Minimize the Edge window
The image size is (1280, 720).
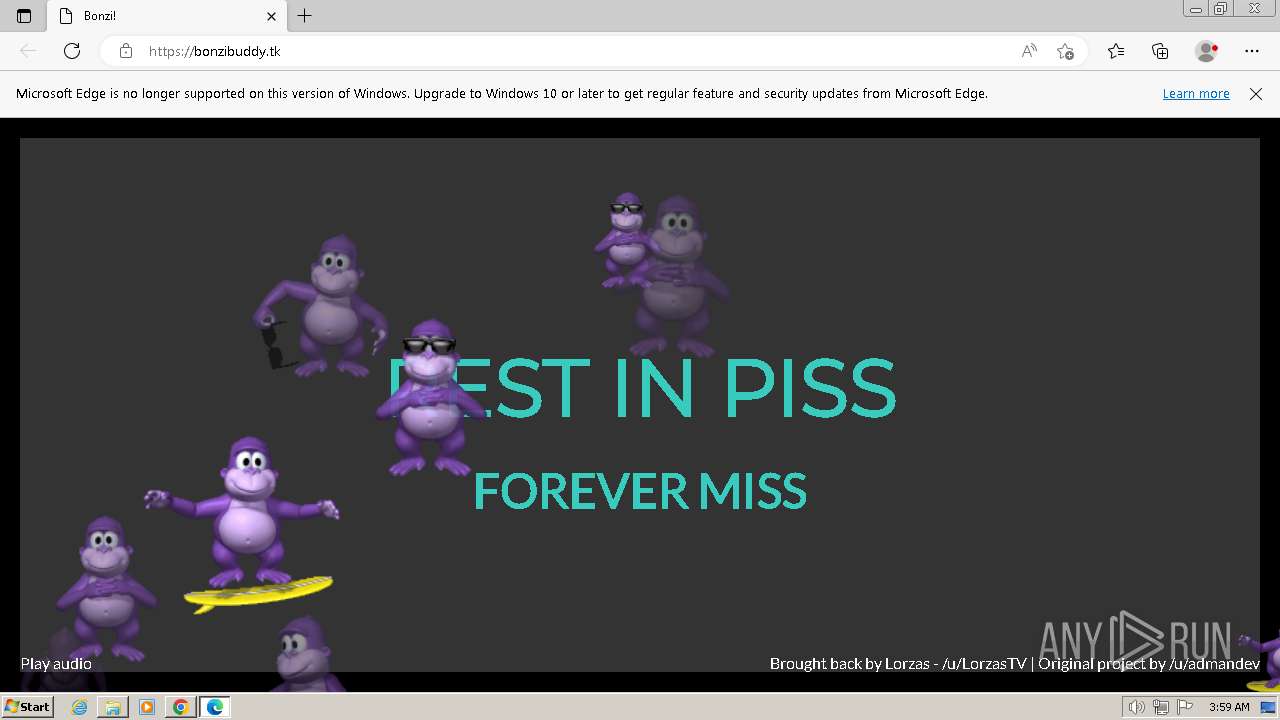tap(1195, 9)
